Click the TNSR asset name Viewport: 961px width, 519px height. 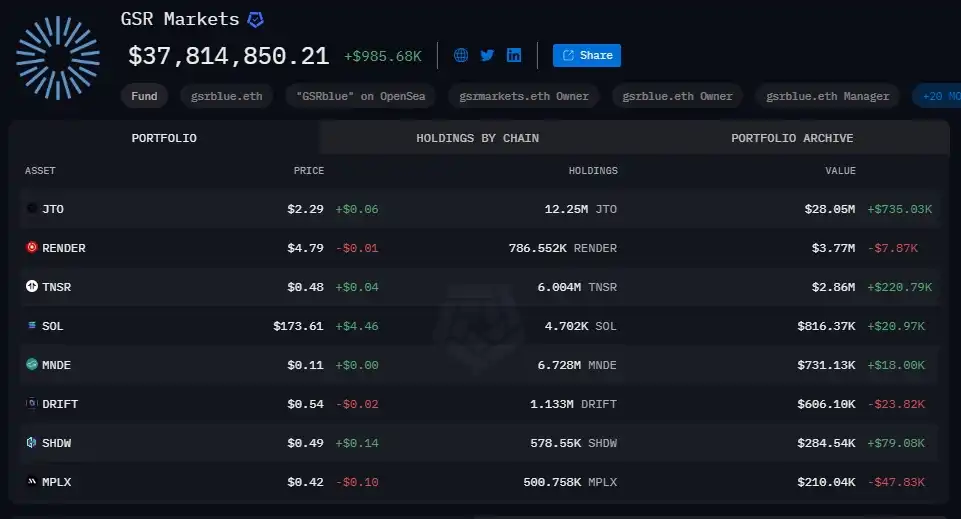click(56, 287)
